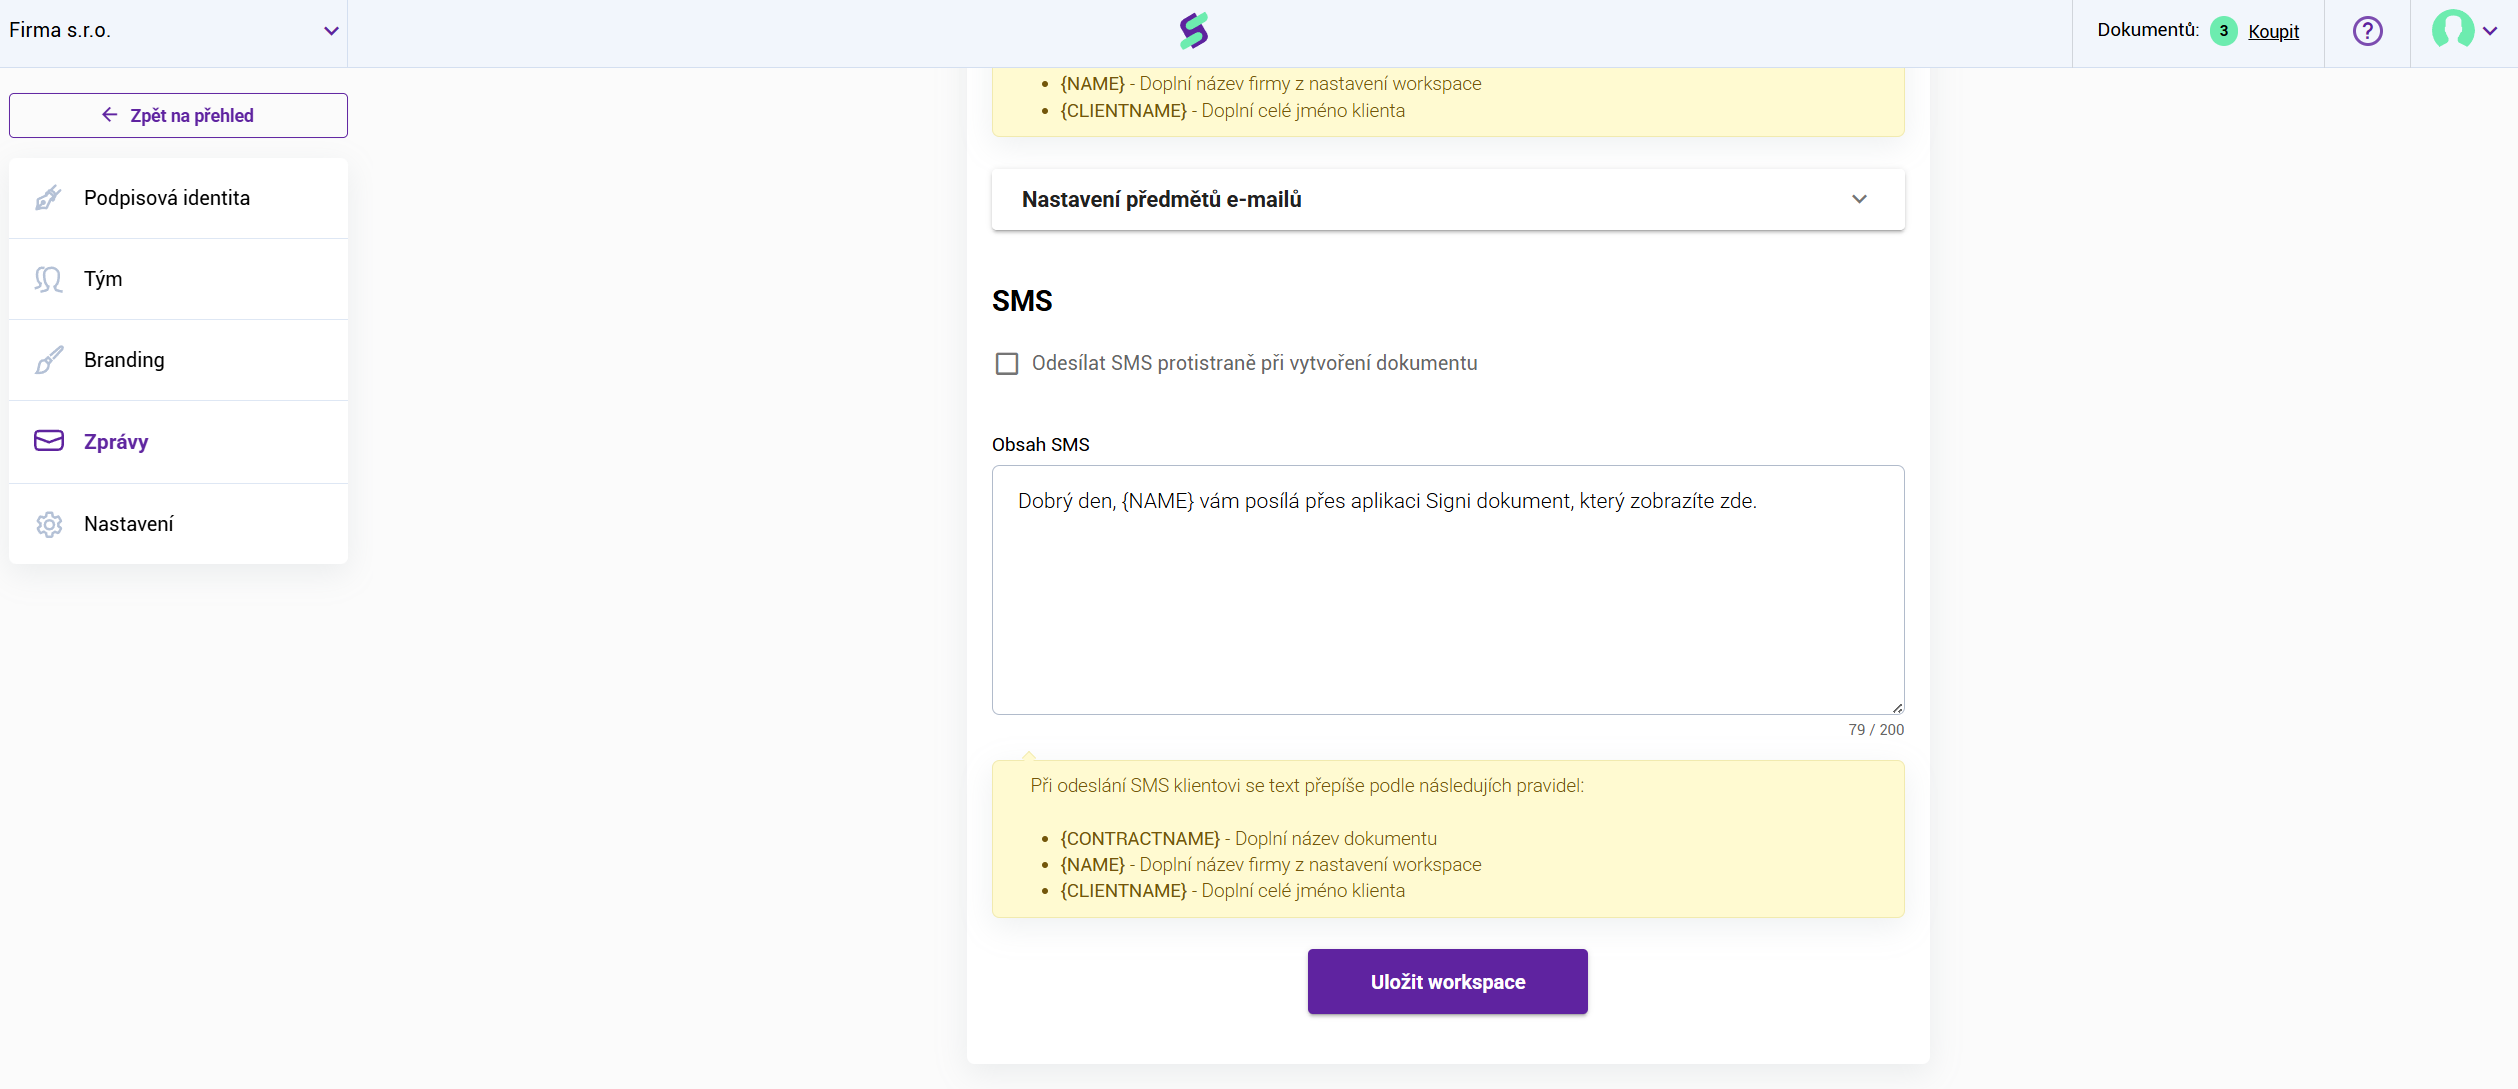The width and height of the screenshot is (2518, 1089).
Task: Click the pen icon beside Podpisová identita
Action: 48,198
